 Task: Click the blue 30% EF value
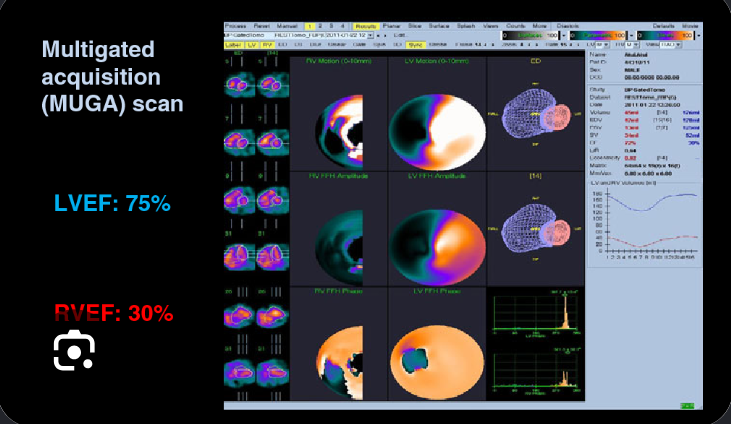click(x=693, y=143)
